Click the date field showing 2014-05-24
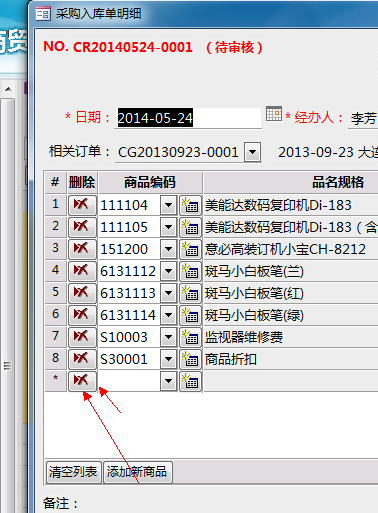 (188, 118)
